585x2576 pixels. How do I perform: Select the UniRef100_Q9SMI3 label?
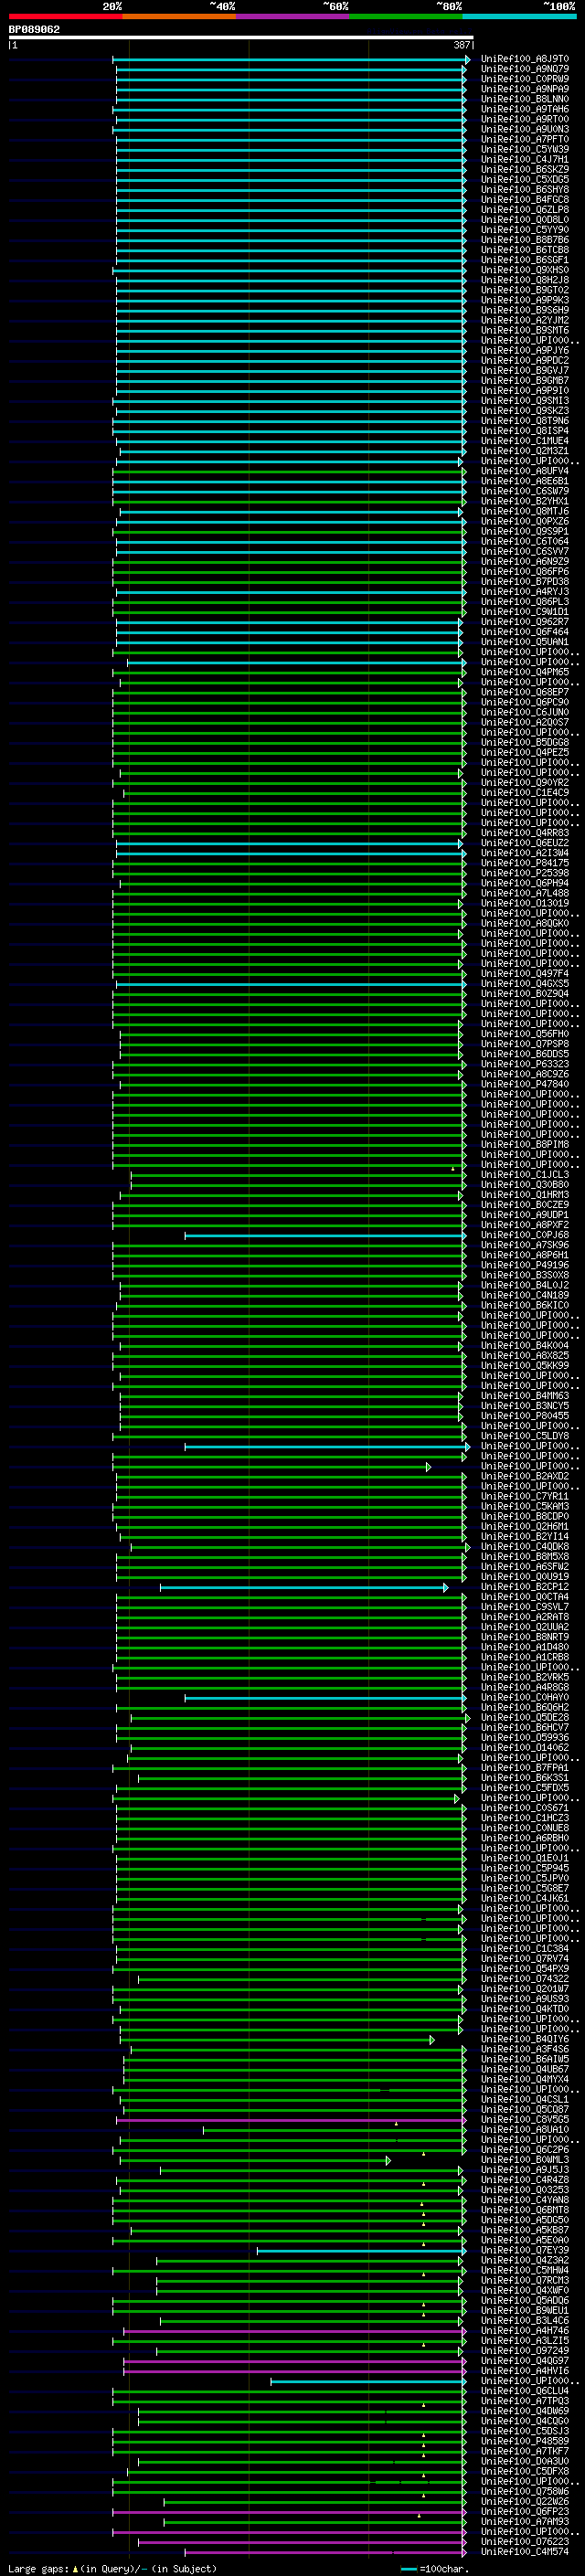point(525,400)
